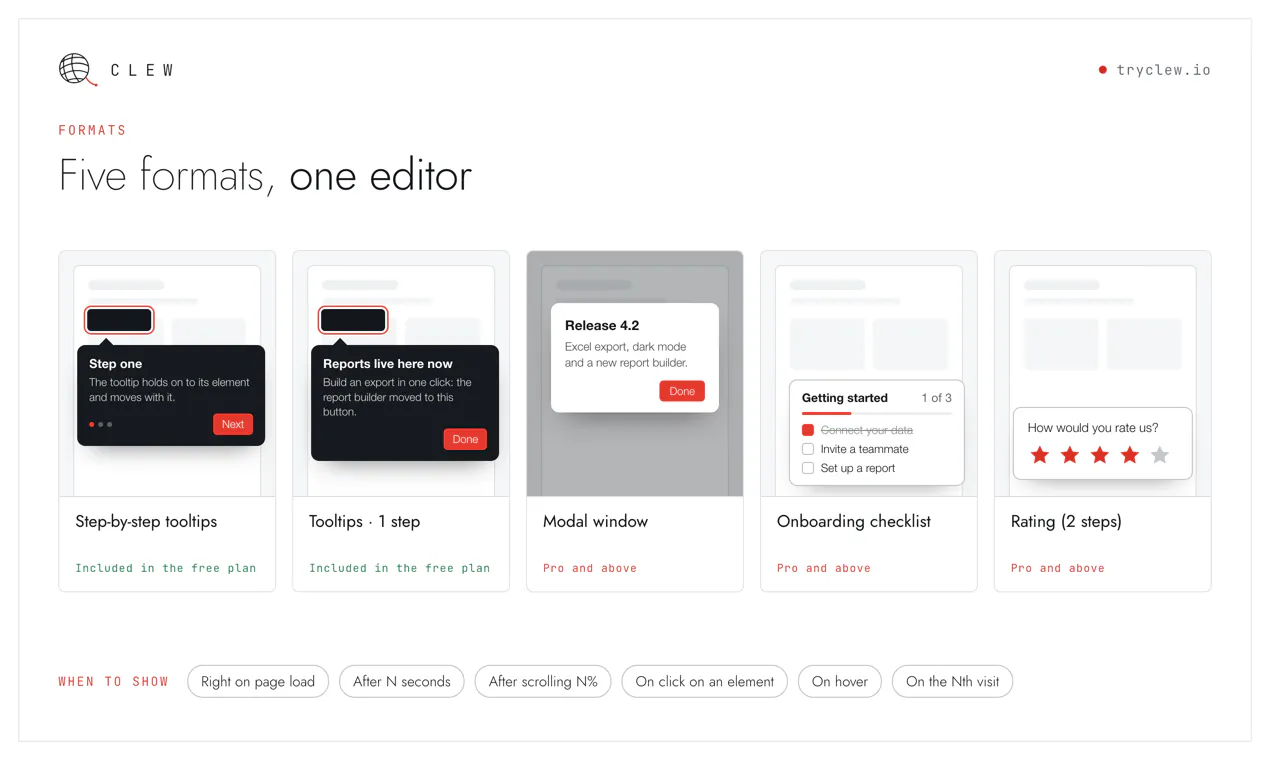Screen dimensions: 1270x760
Task: Click the Five formats, one editor headline
Action: tap(265, 175)
